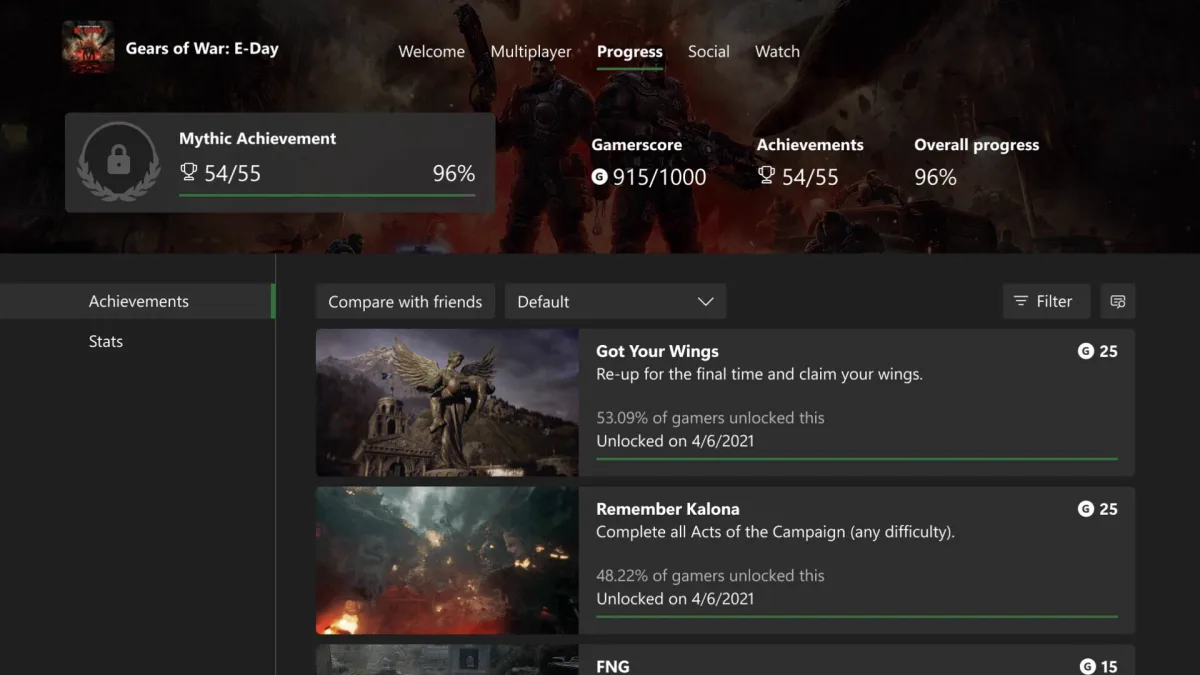The image size is (1200, 675).
Task: Click the Mythic Achievement green progress bar
Action: click(327, 195)
